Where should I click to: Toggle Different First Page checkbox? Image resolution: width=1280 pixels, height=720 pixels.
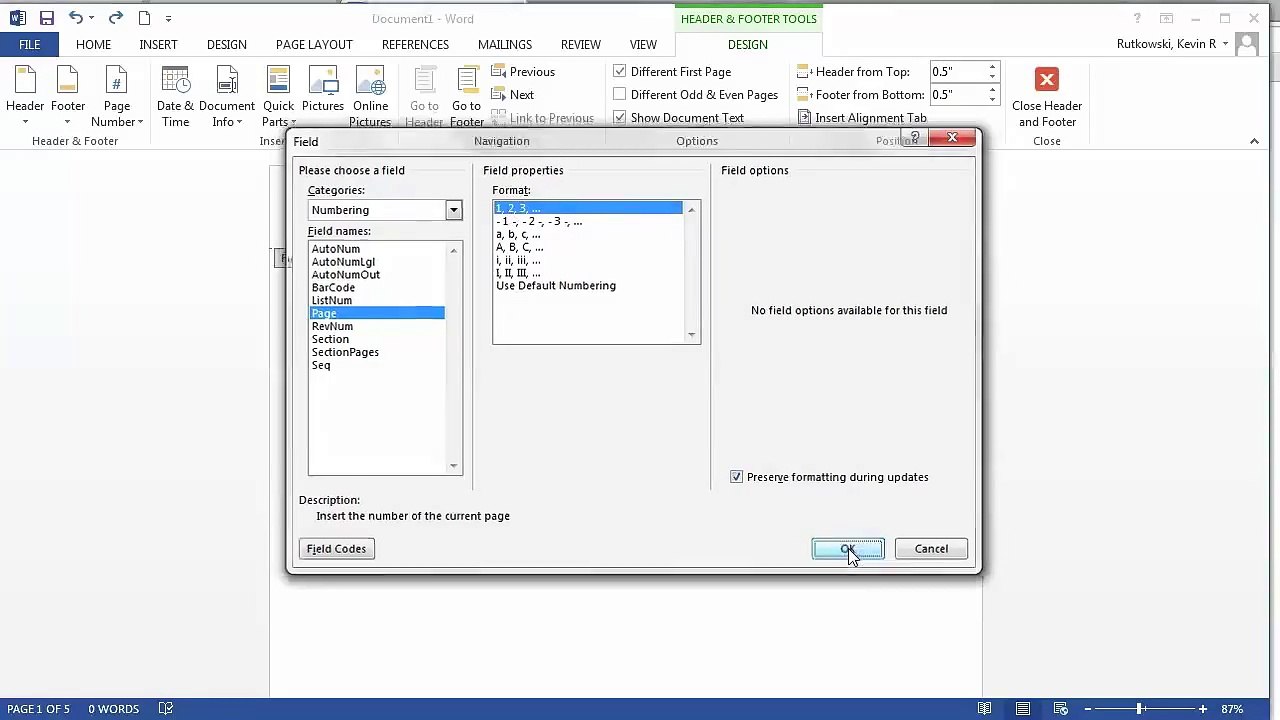coord(620,72)
